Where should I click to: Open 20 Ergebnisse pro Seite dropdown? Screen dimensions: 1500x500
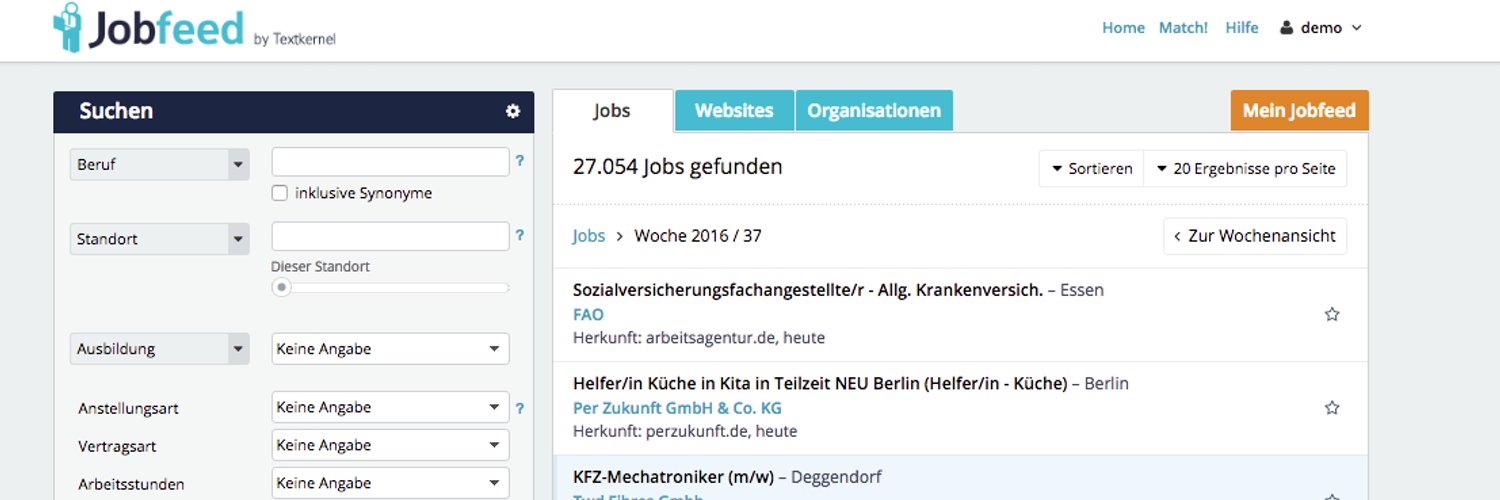[x=1245, y=169]
